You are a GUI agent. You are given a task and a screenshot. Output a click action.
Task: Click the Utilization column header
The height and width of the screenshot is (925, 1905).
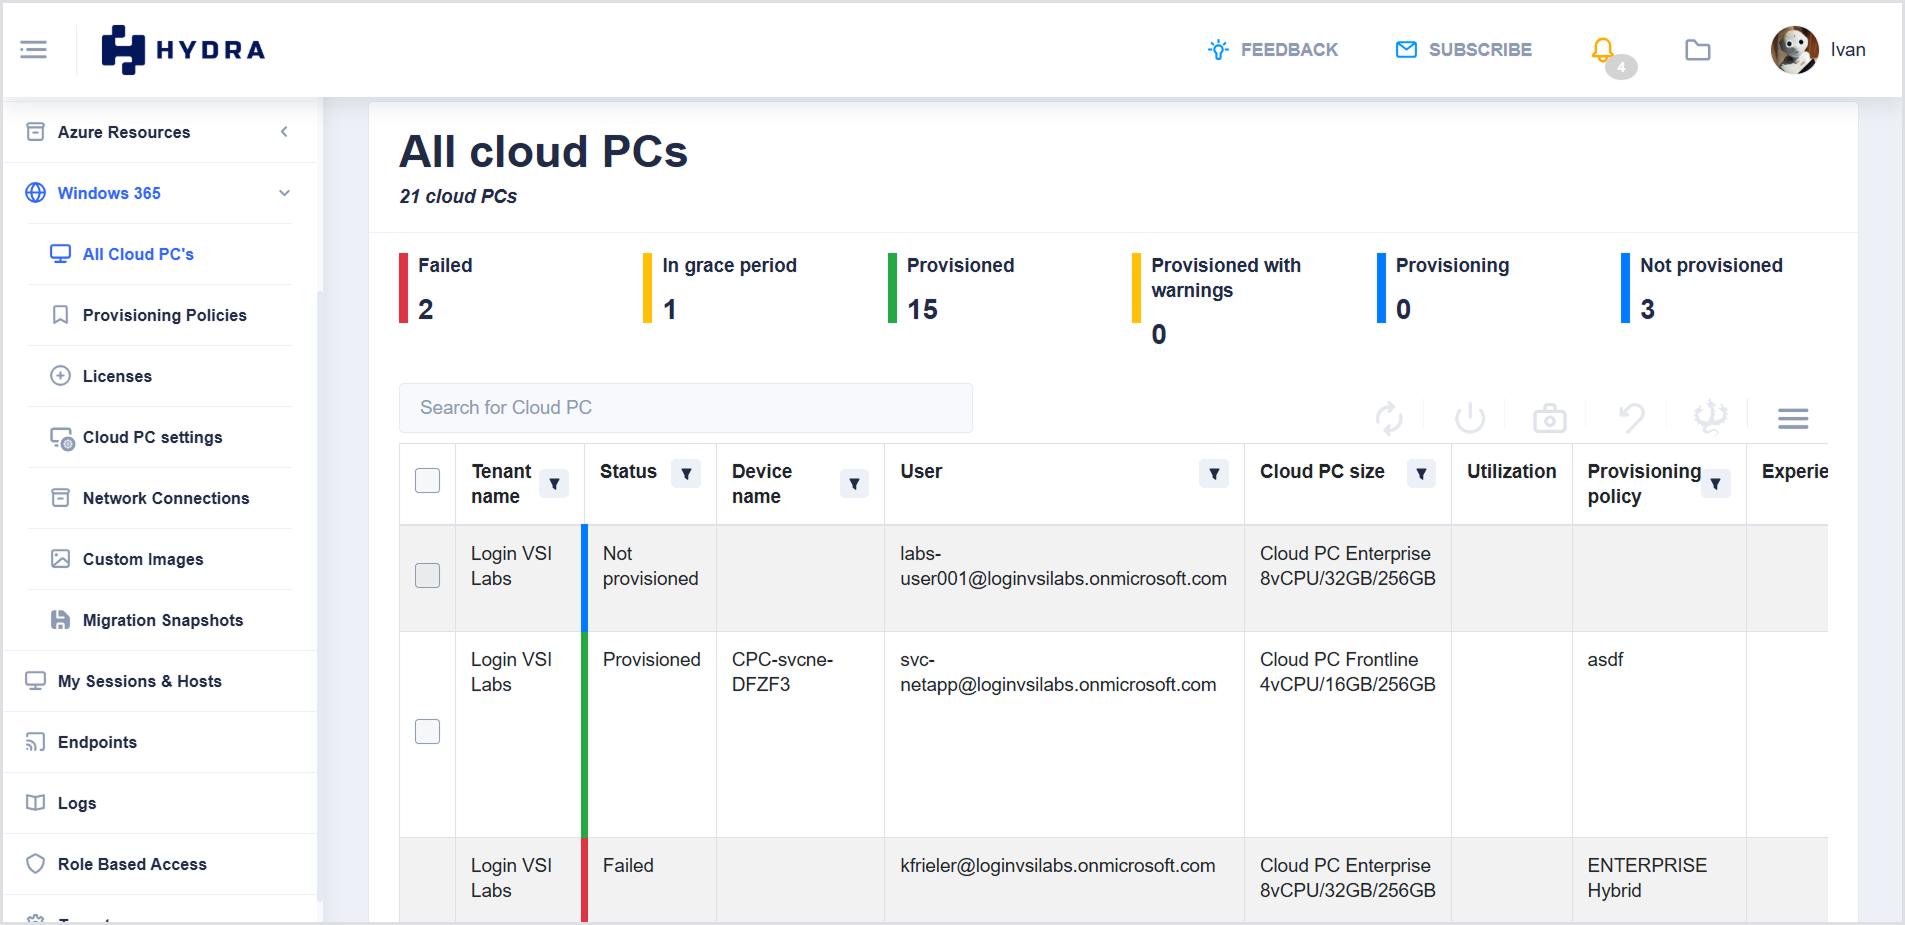(x=1512, y=471)
